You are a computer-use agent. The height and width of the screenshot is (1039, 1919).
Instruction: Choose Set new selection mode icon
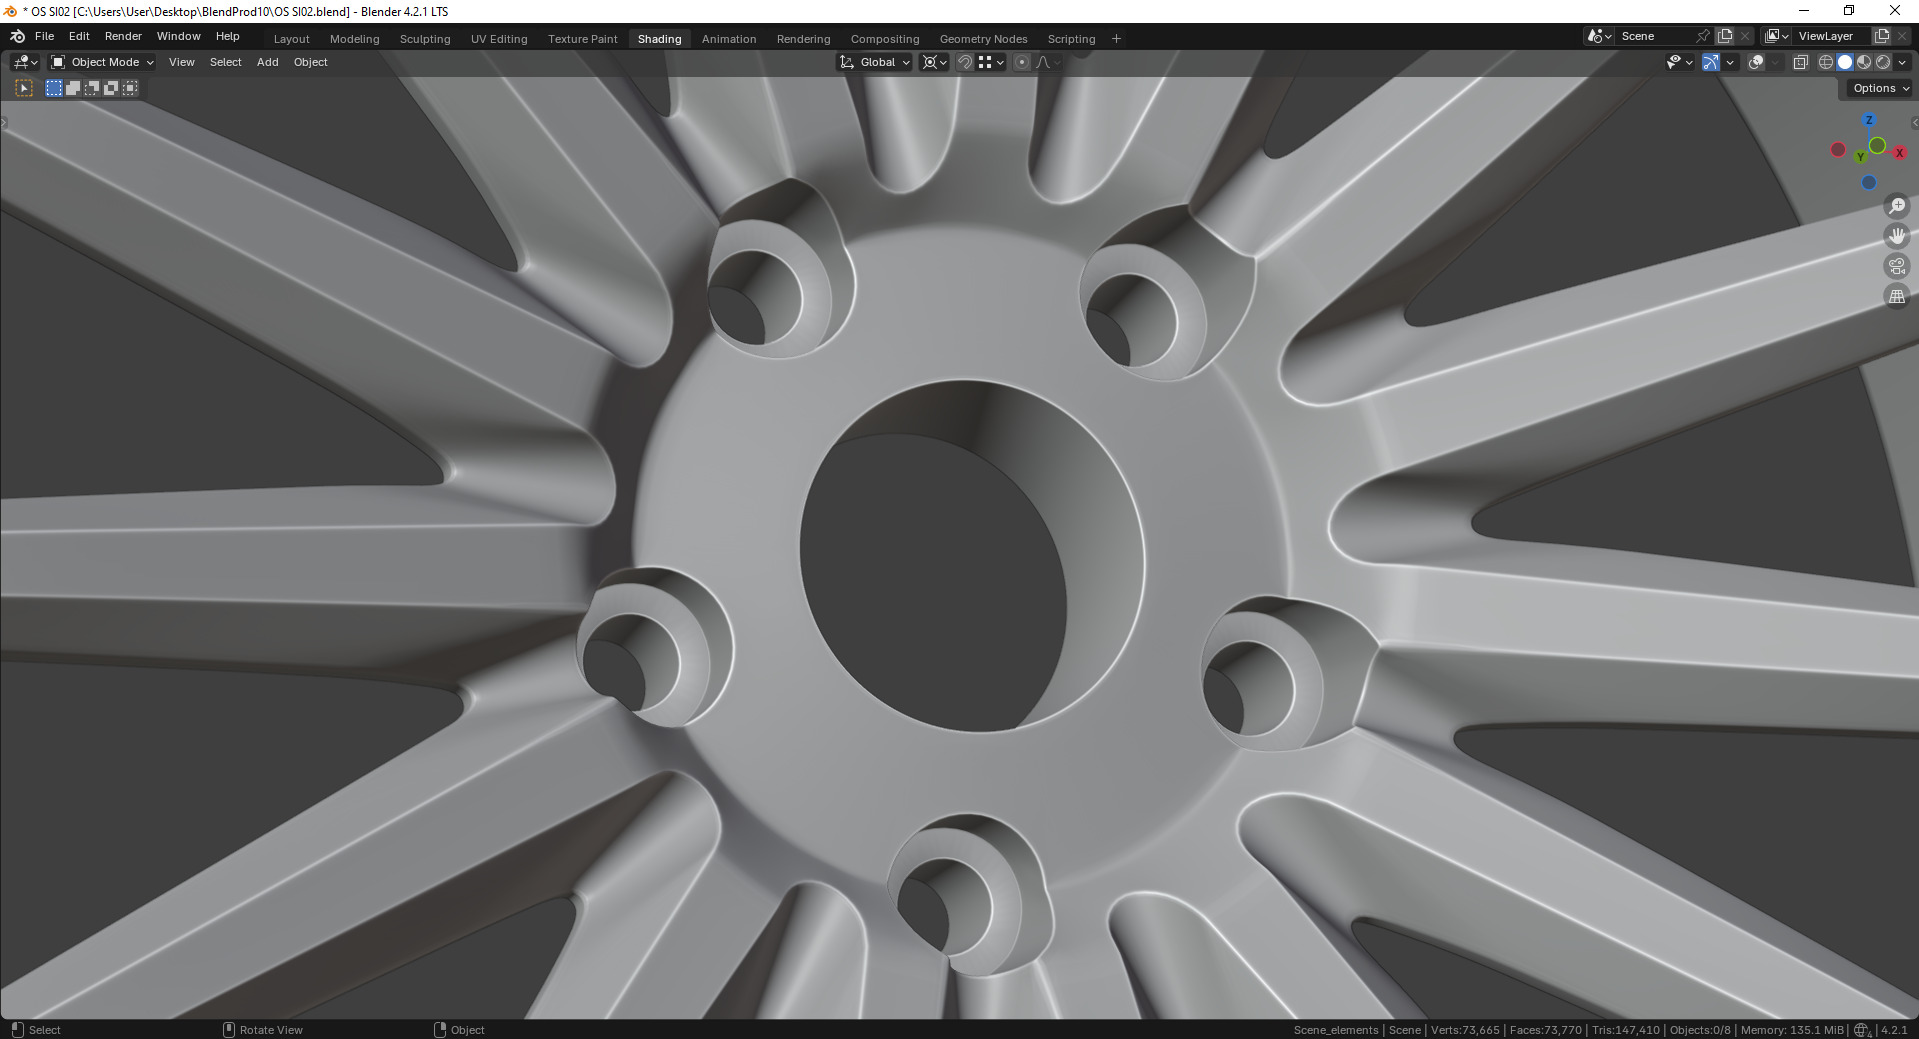(x=54, y=88)
